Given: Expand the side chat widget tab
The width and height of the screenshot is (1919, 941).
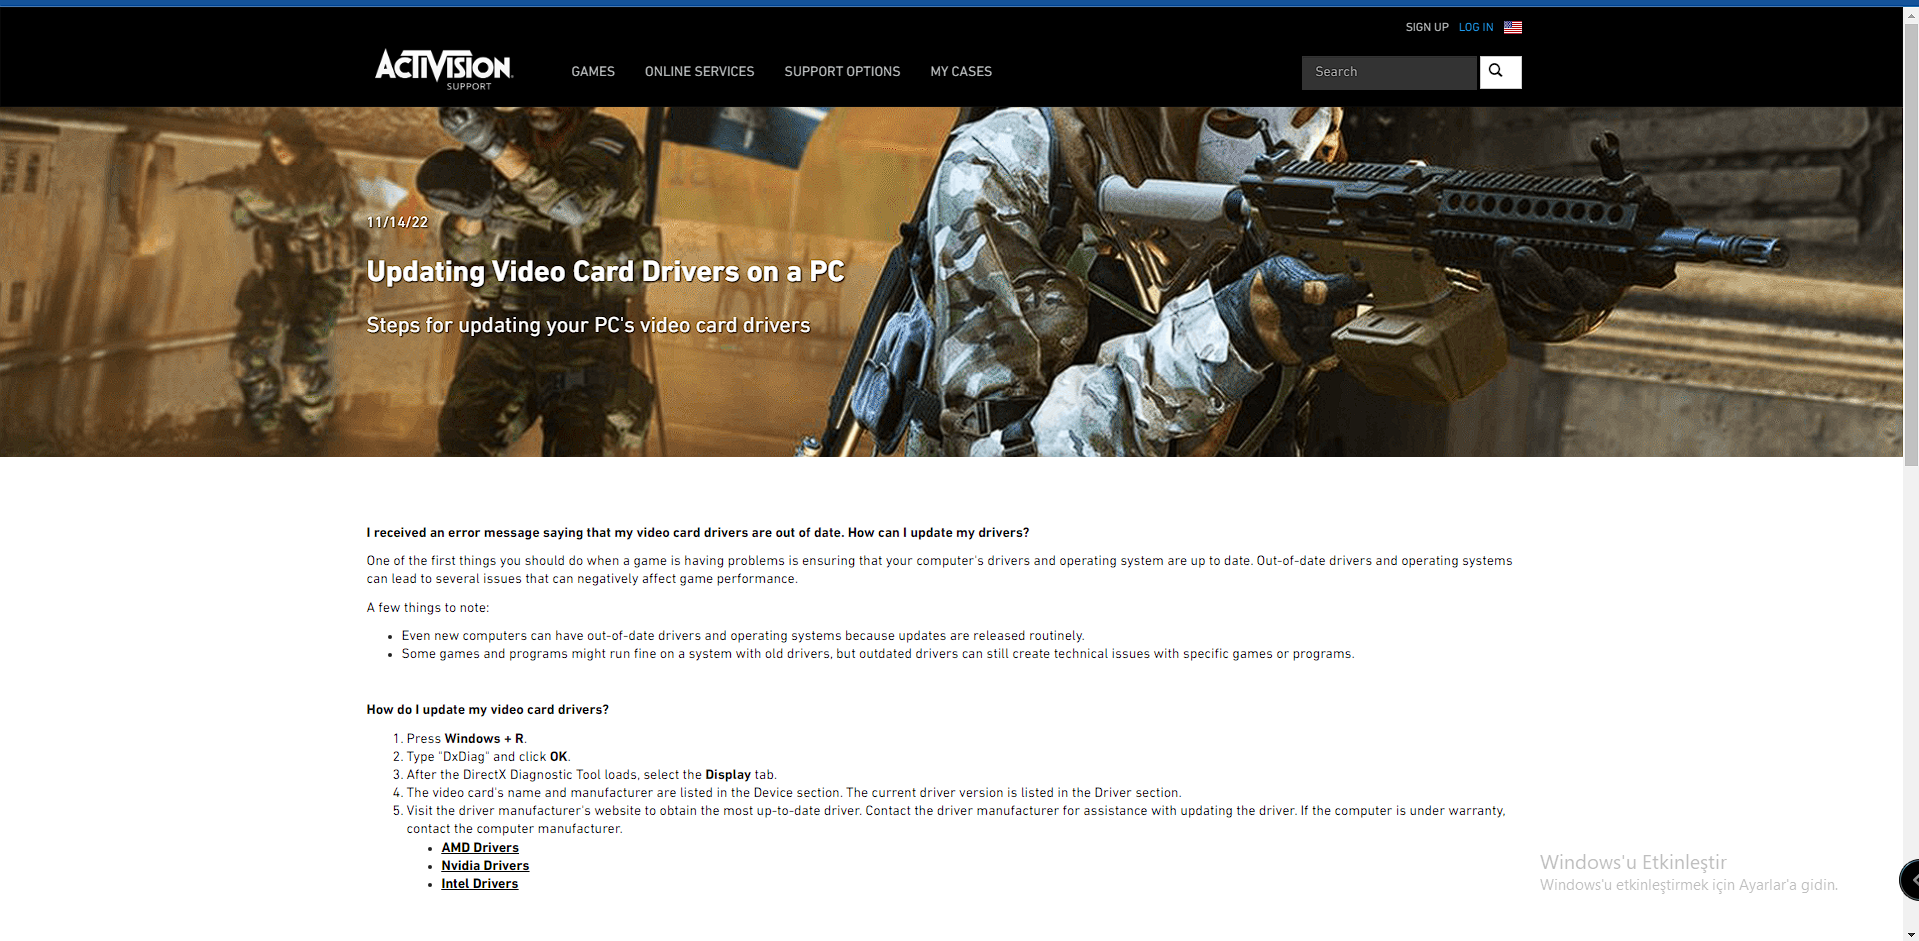Looking at the screenshot, I should pos(1910,880).
